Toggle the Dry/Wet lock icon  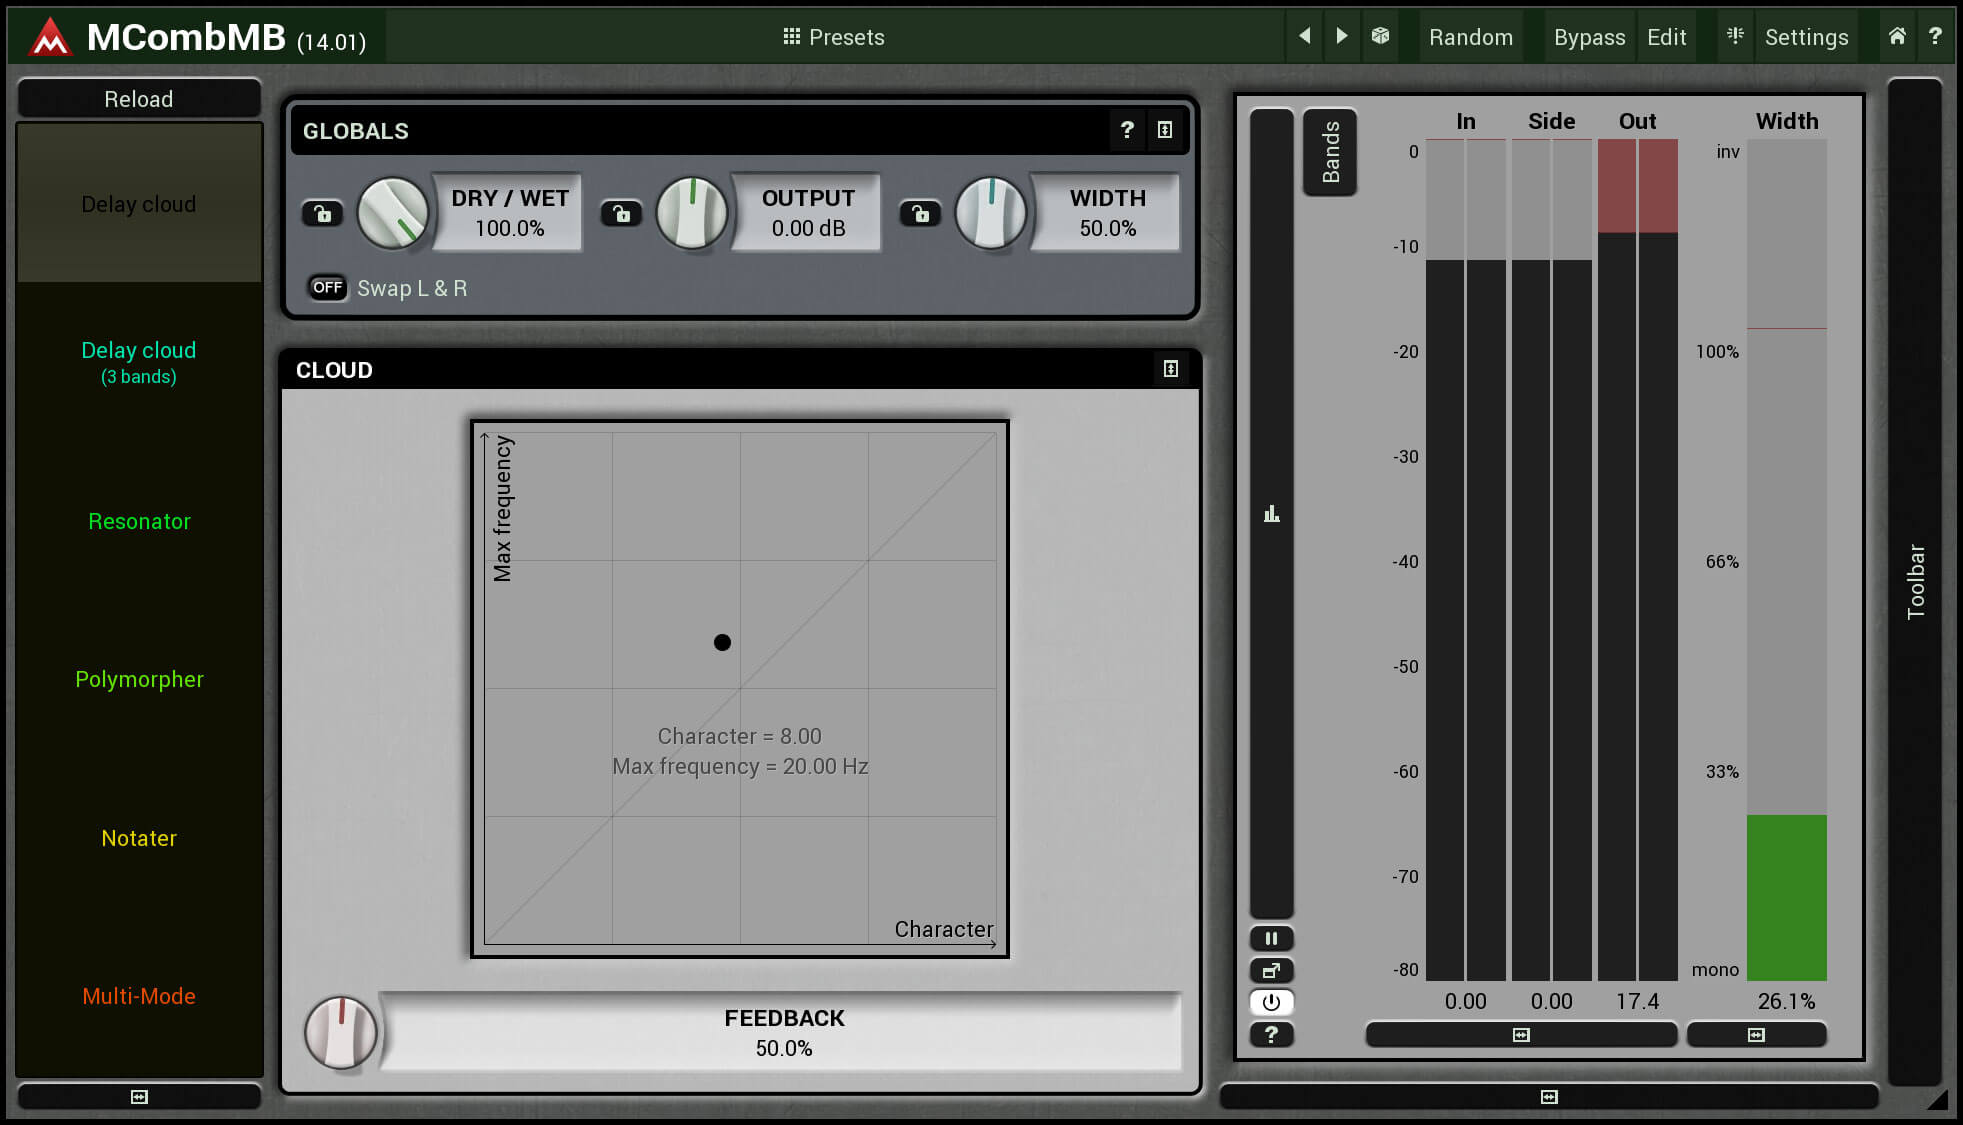coord(322,213)
